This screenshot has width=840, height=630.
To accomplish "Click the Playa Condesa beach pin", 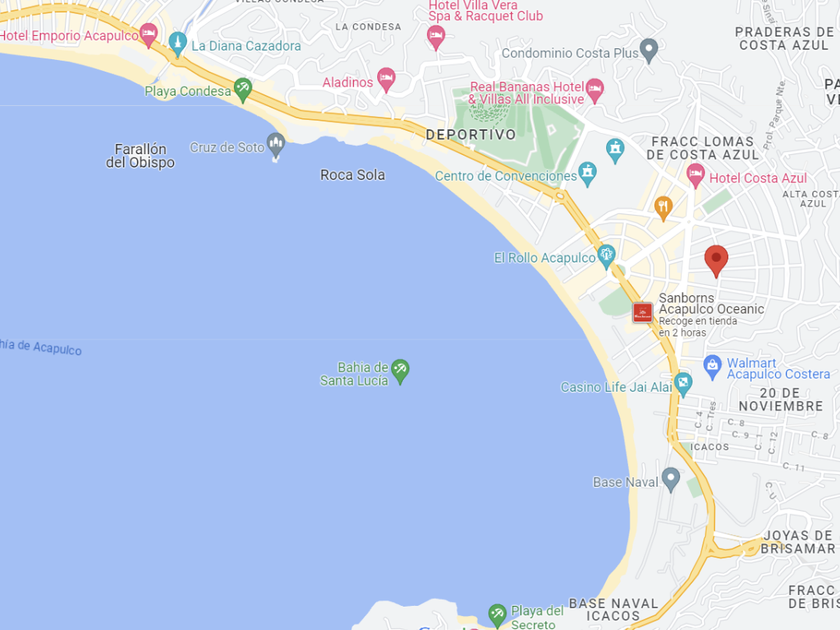I will tap(243, 90).
